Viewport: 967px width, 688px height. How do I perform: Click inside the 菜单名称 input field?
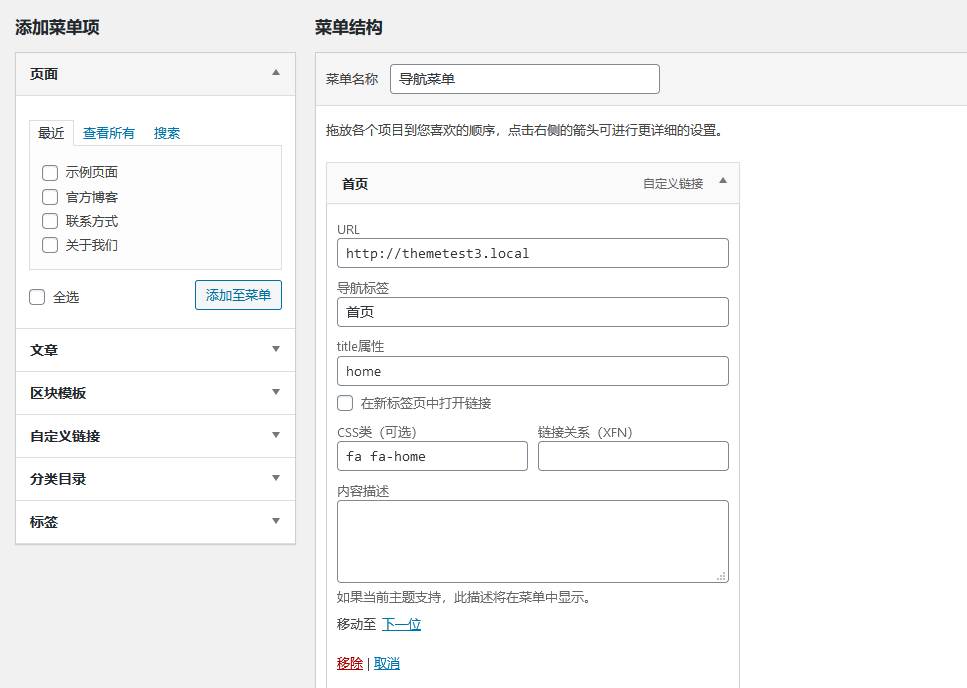(x=524, y=79)
